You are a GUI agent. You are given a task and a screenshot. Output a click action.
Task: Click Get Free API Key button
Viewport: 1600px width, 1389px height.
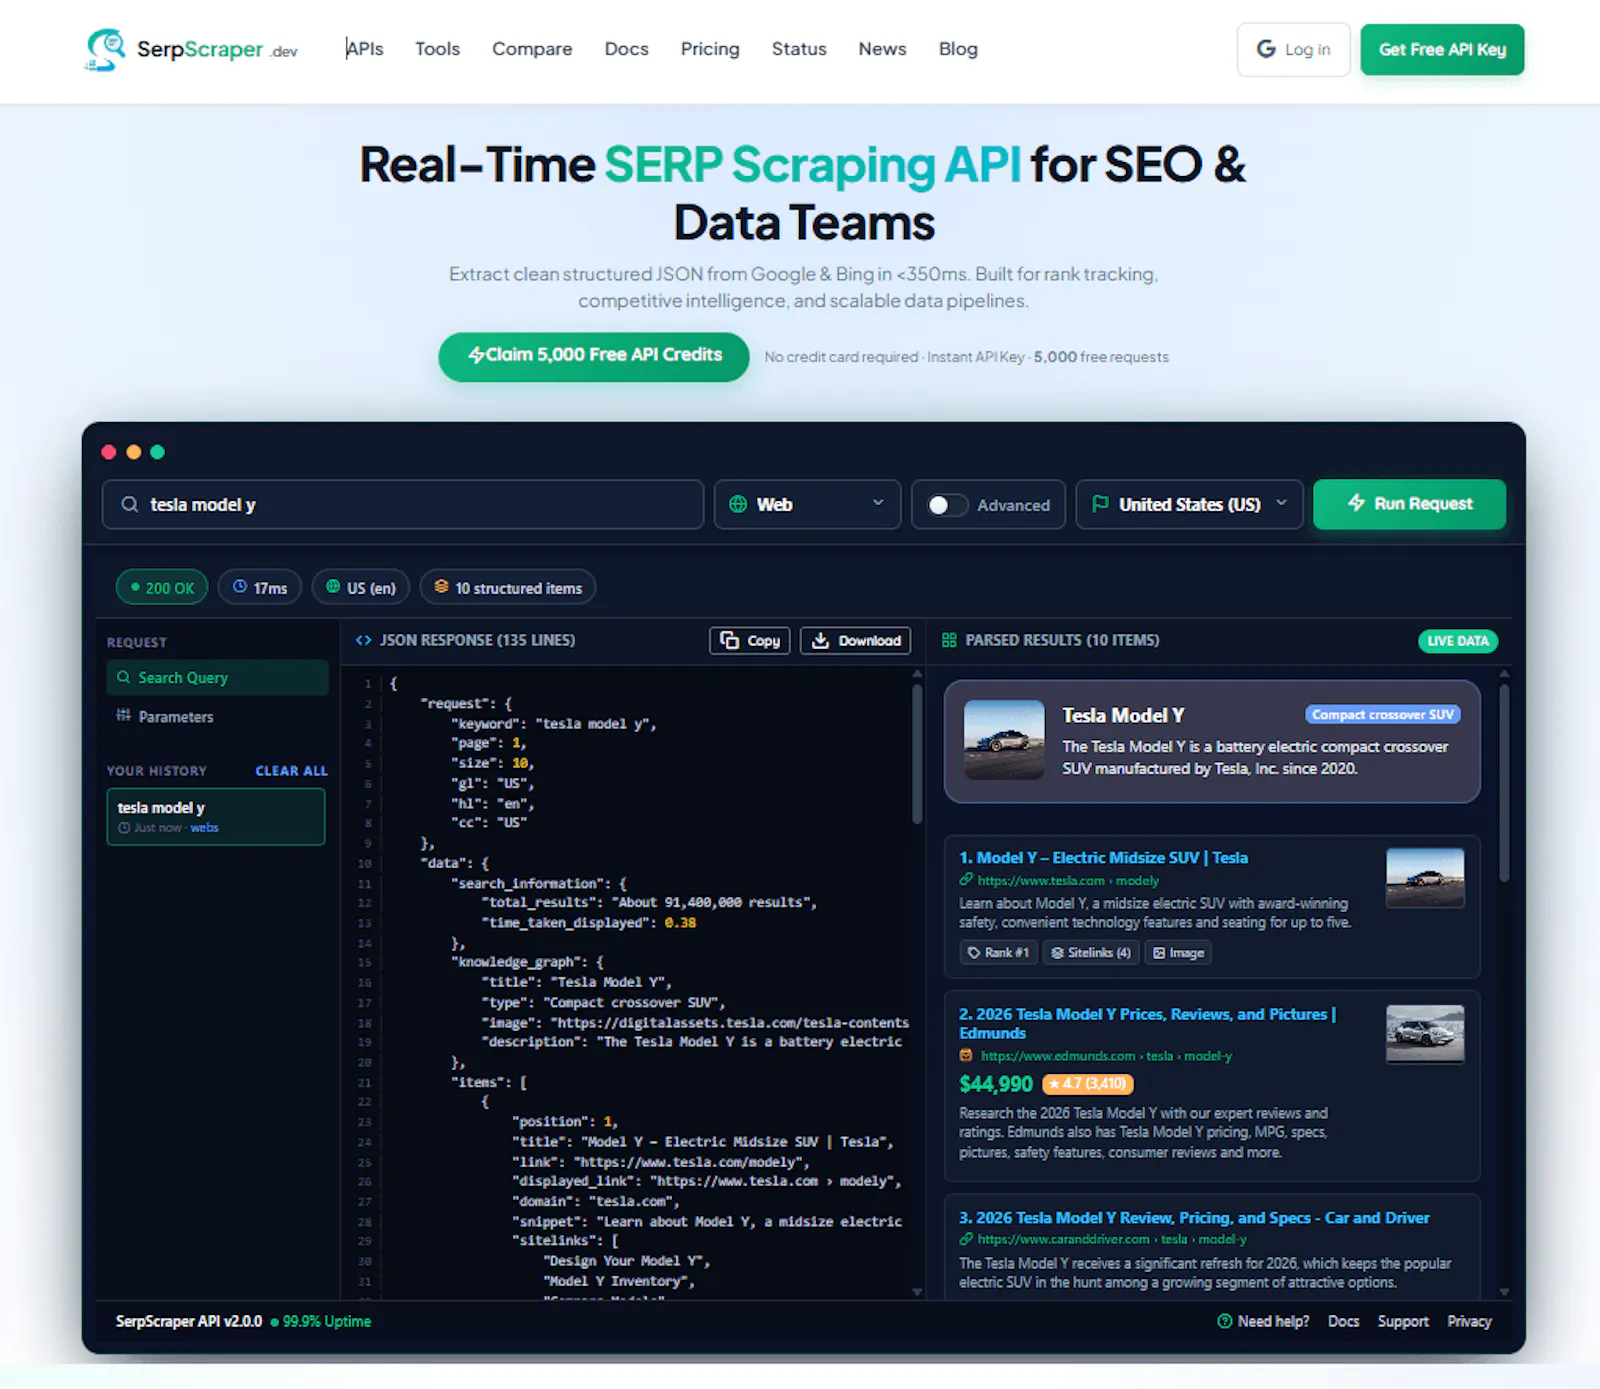[x=1442, y=49]
